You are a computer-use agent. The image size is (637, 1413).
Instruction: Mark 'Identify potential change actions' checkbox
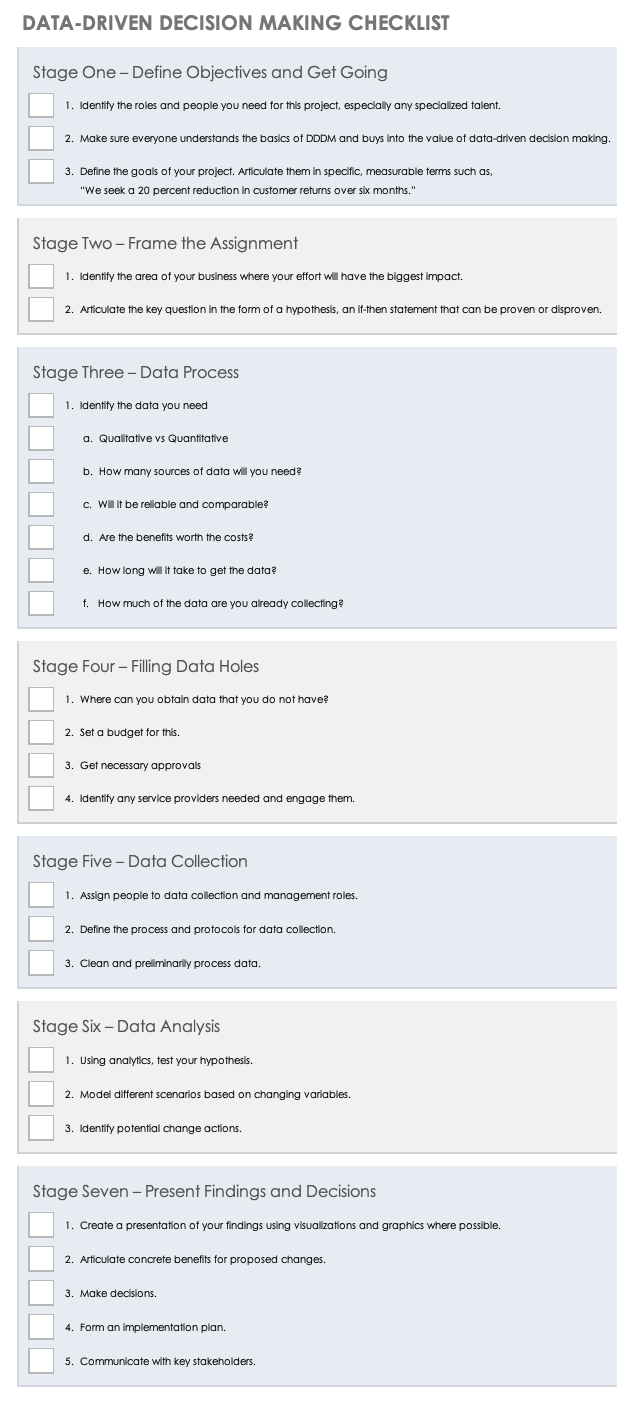click(41, 1128)
